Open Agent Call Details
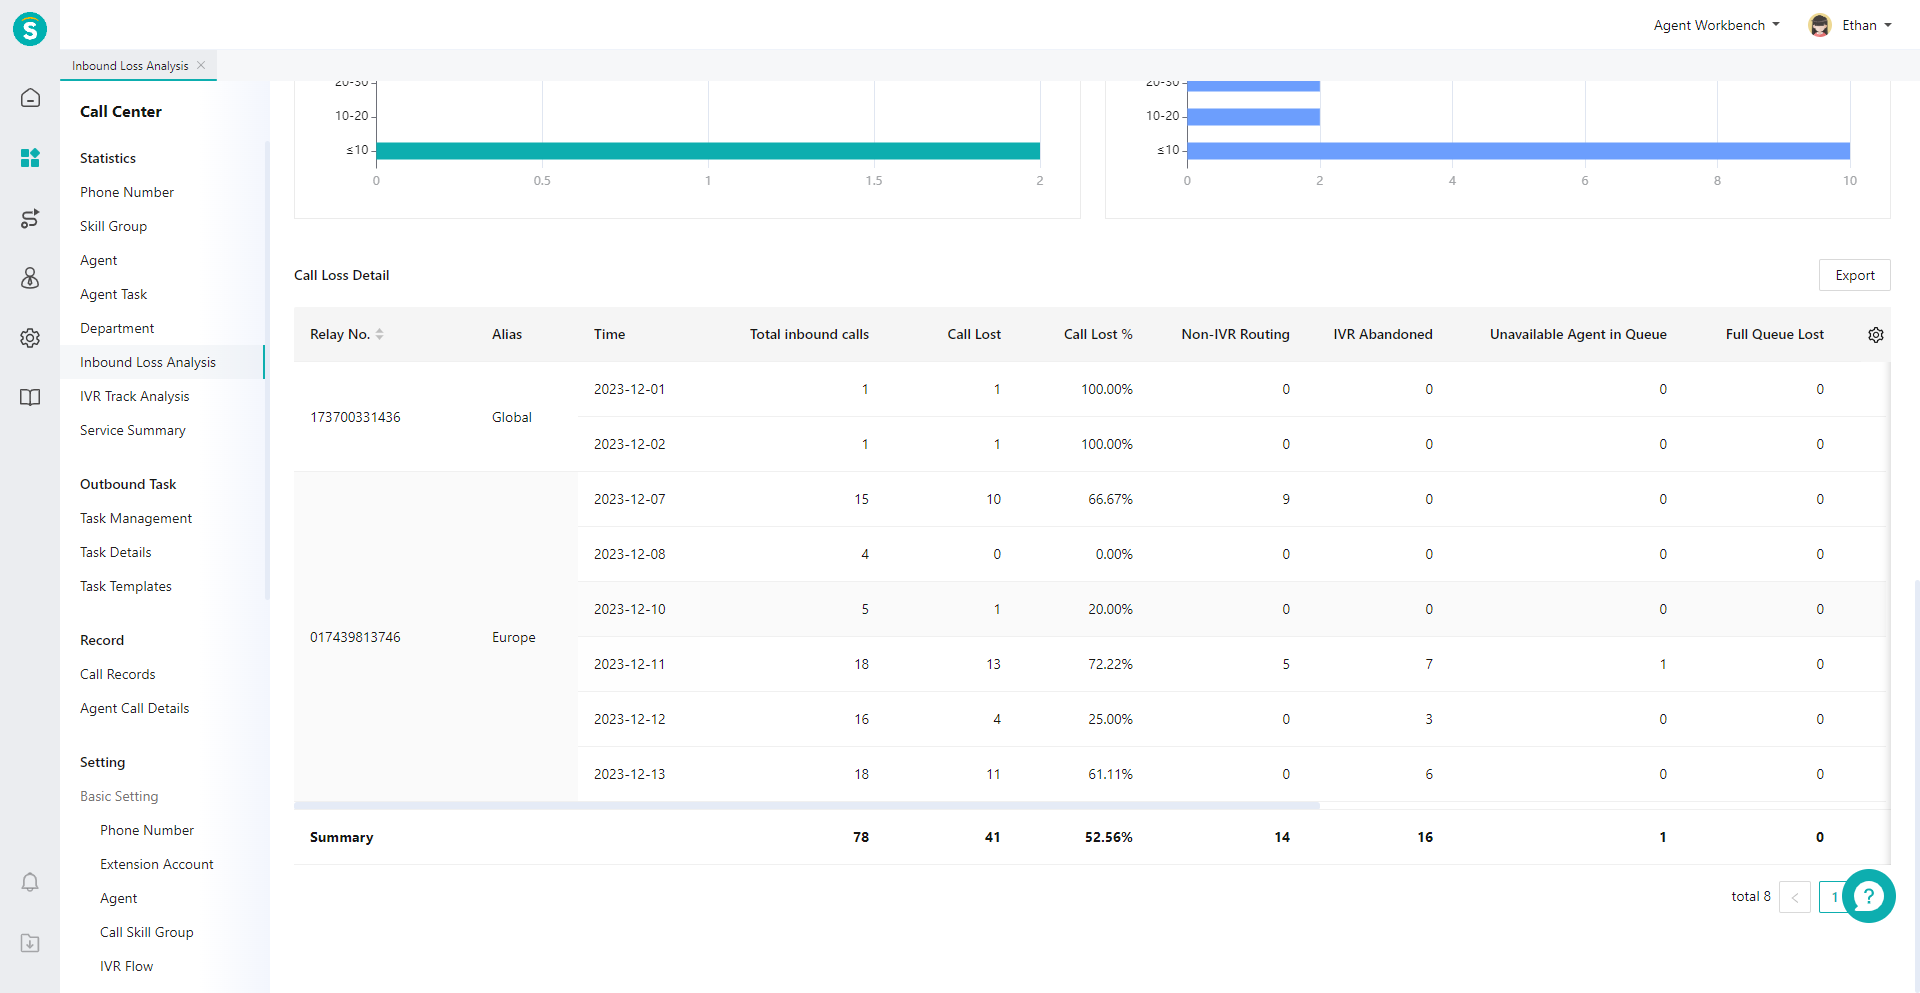 click(134, 708)
